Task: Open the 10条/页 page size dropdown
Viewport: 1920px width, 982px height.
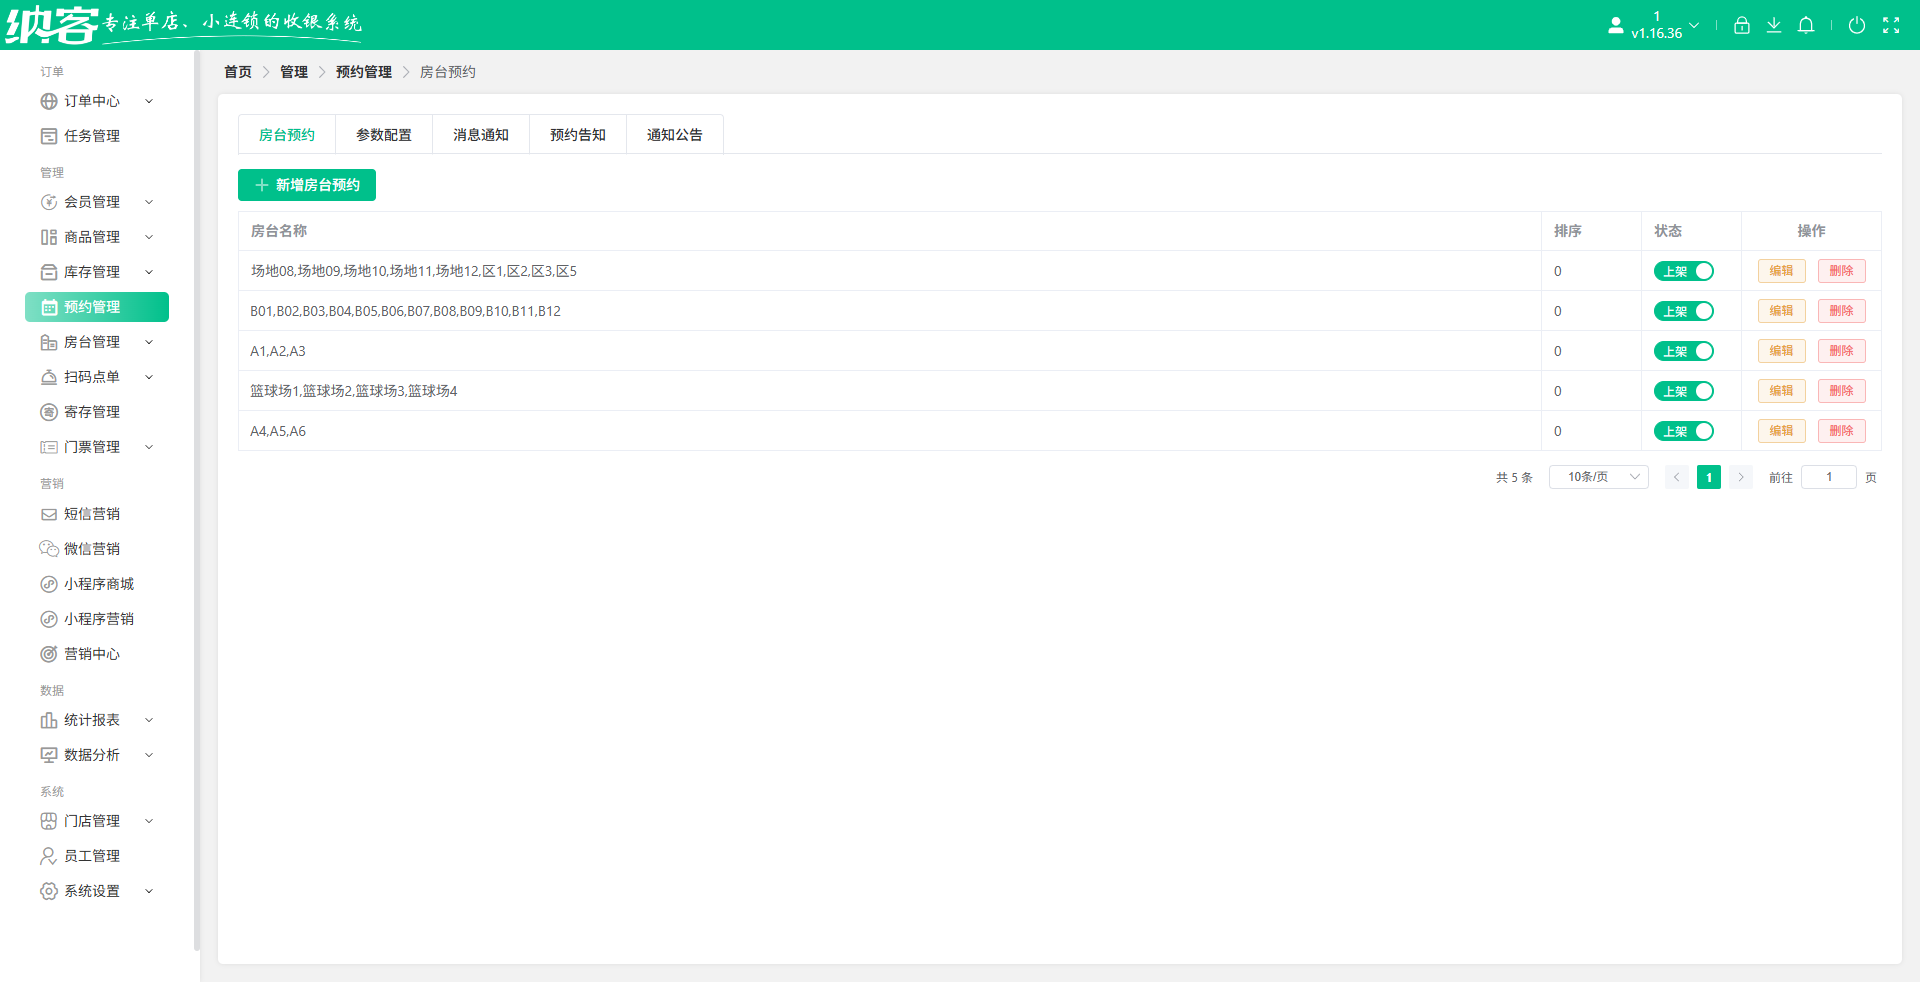Action: coord(1598,477)
